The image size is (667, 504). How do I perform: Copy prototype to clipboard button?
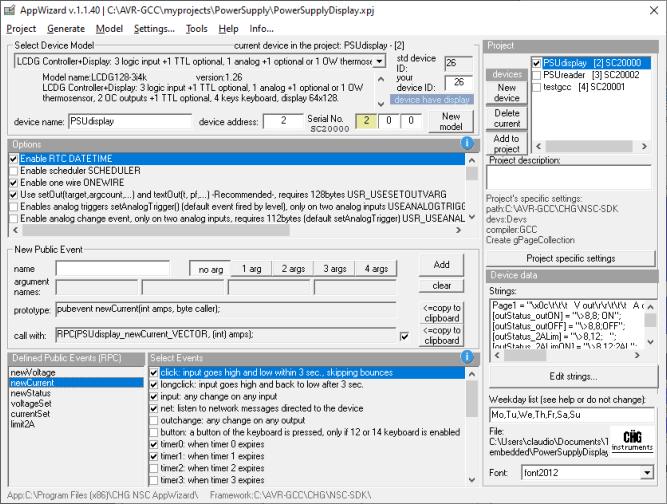point(441,313)
